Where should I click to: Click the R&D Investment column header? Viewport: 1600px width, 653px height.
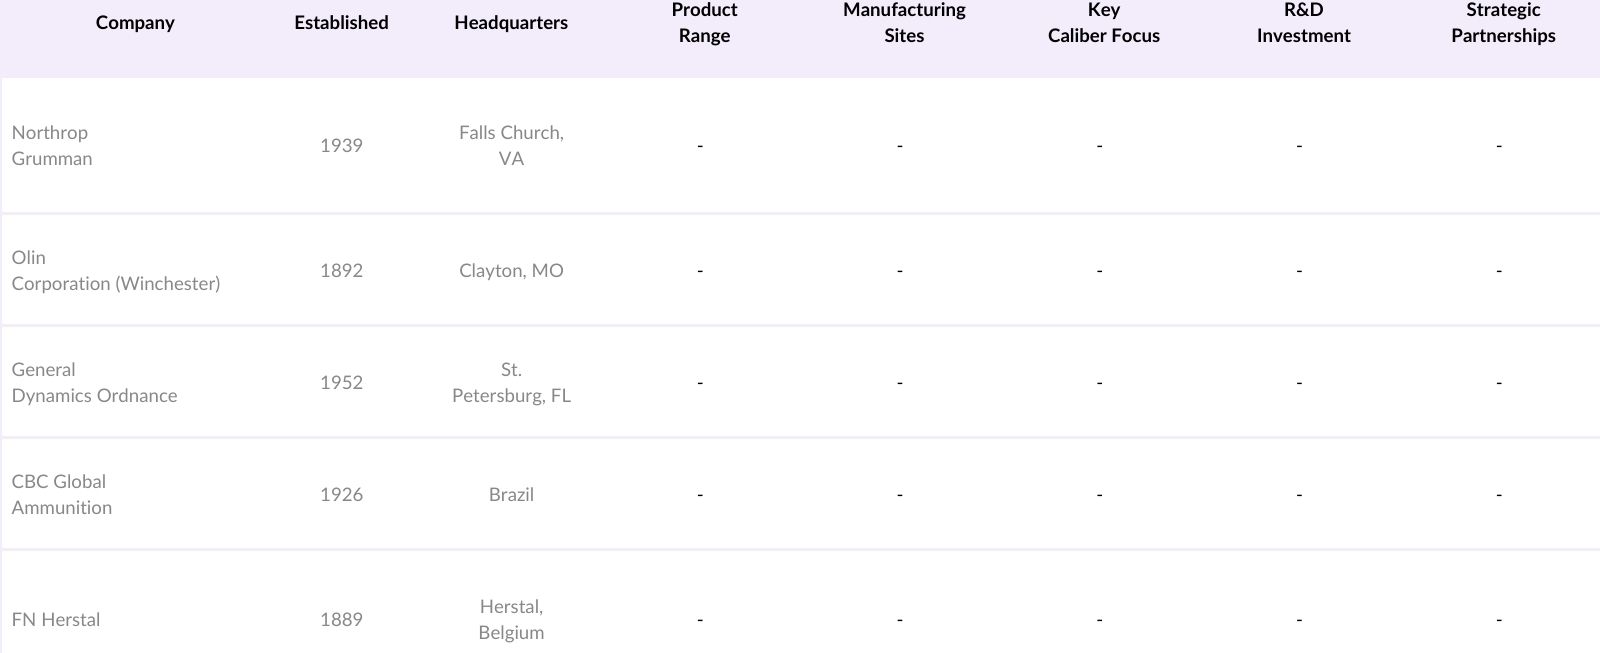point(1303,23)
